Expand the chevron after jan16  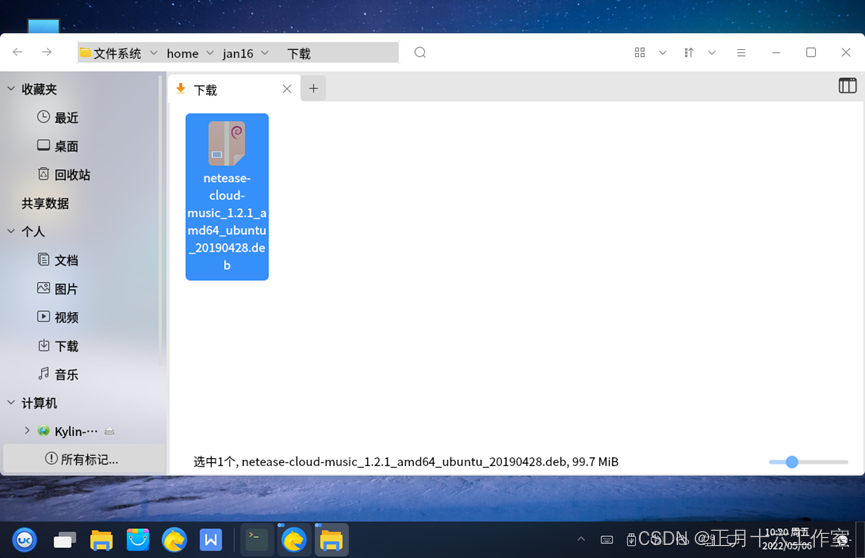(265, 53)
